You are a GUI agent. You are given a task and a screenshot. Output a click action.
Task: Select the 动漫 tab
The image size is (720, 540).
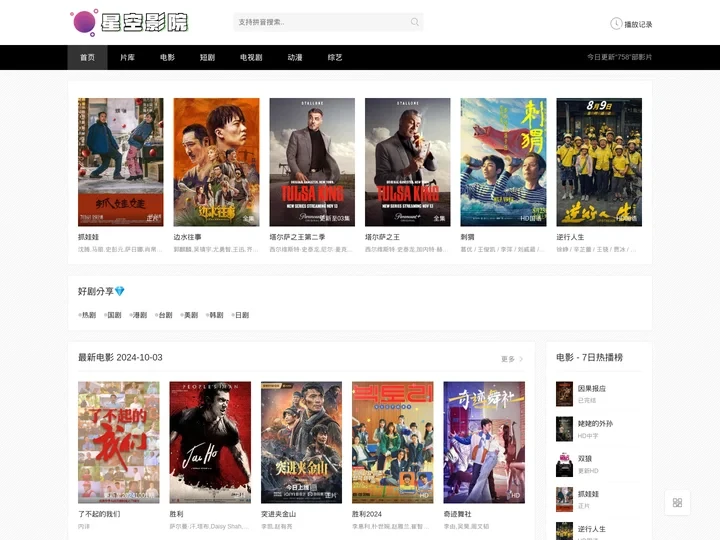(295, 57)
